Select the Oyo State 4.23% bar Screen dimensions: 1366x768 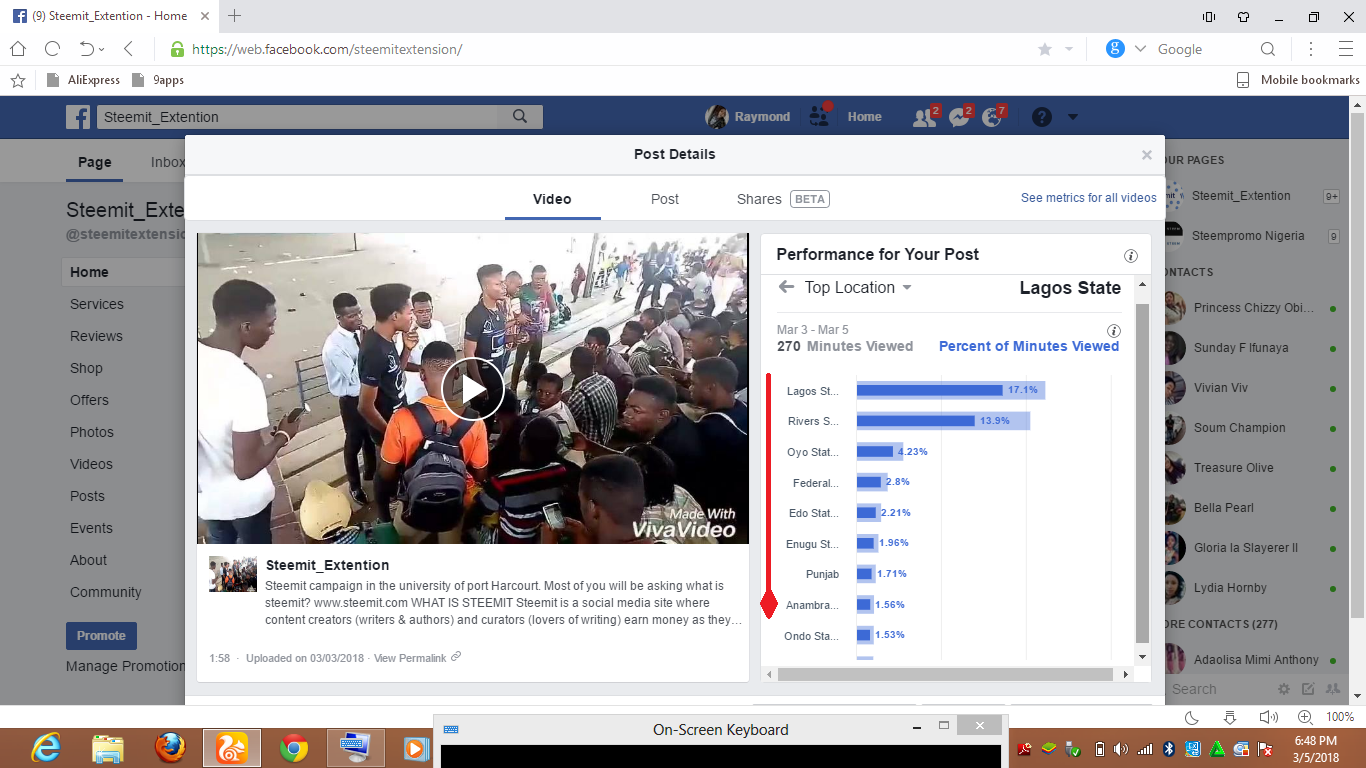point(880,451)
